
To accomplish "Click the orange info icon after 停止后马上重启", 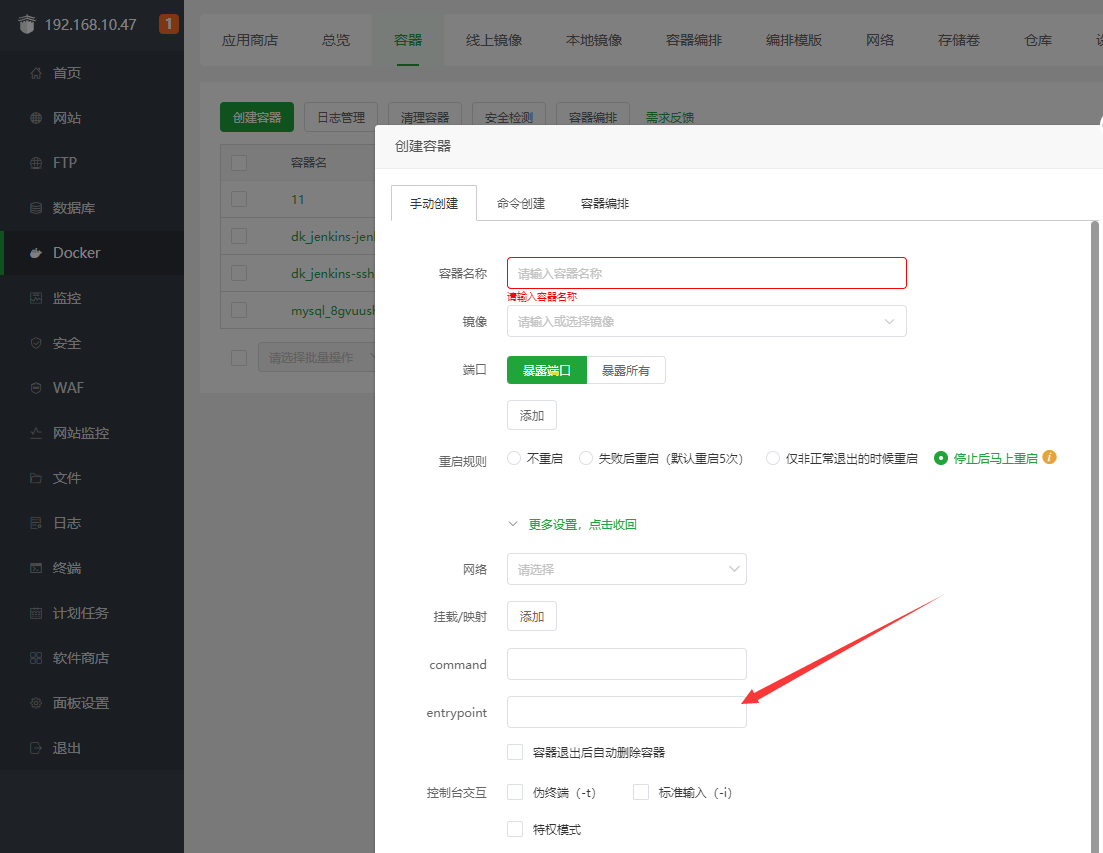I will (1050, 457).
